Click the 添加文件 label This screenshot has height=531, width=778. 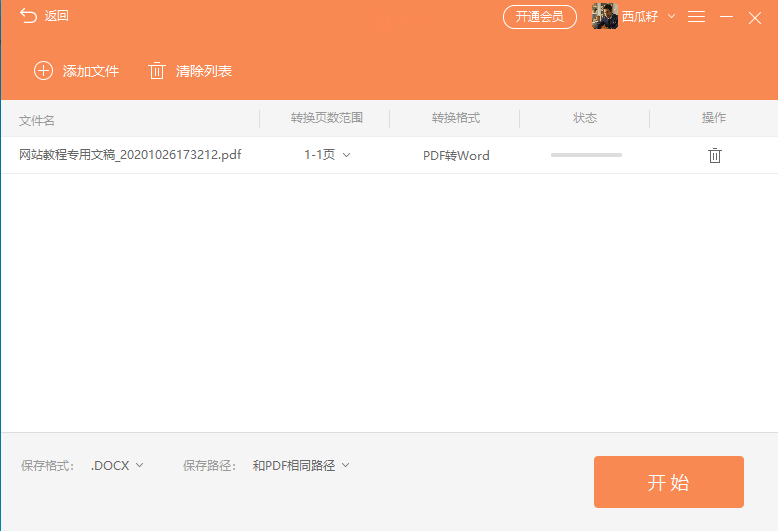[91, 71]
